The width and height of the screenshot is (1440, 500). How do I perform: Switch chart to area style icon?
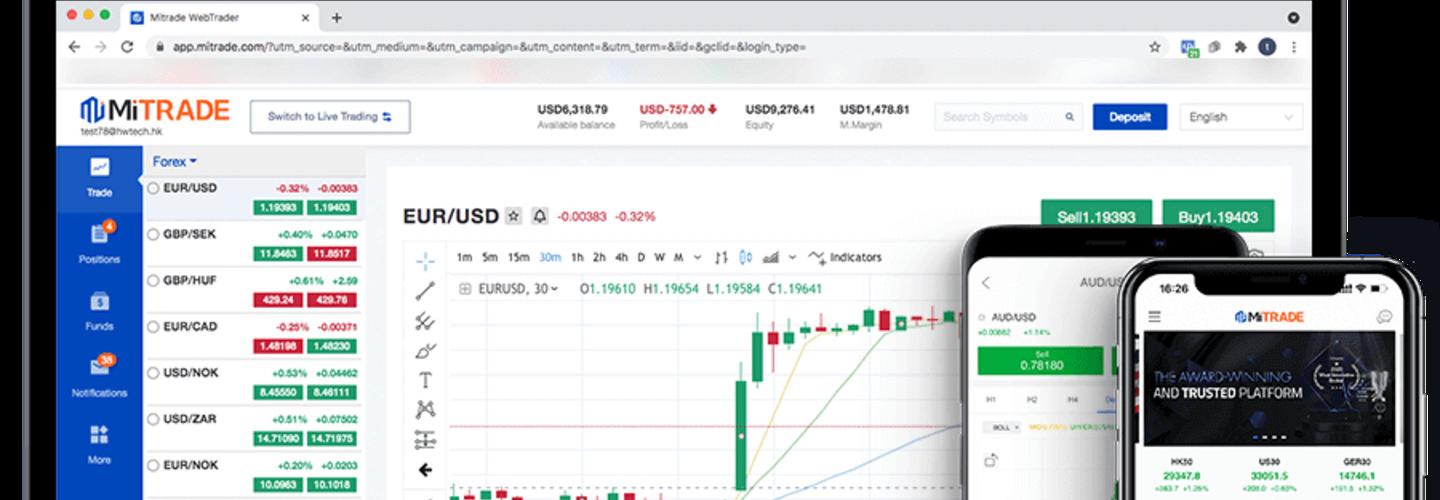770,257
